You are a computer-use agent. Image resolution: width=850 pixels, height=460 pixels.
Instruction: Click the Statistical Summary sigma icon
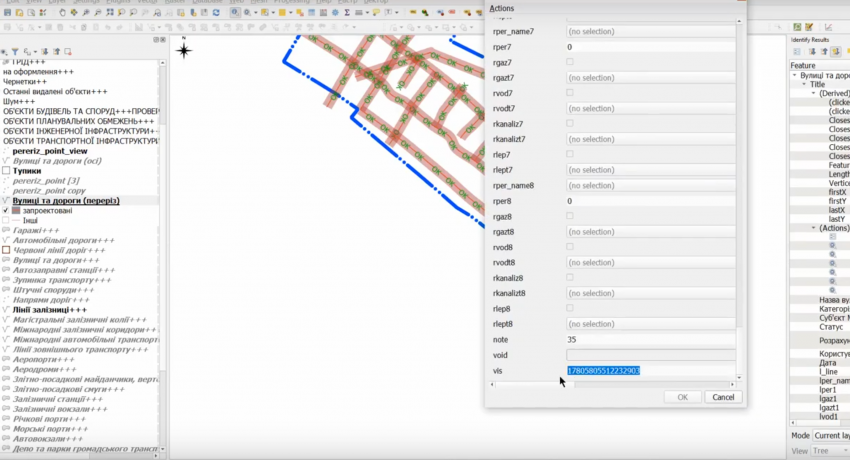point(347,12)
